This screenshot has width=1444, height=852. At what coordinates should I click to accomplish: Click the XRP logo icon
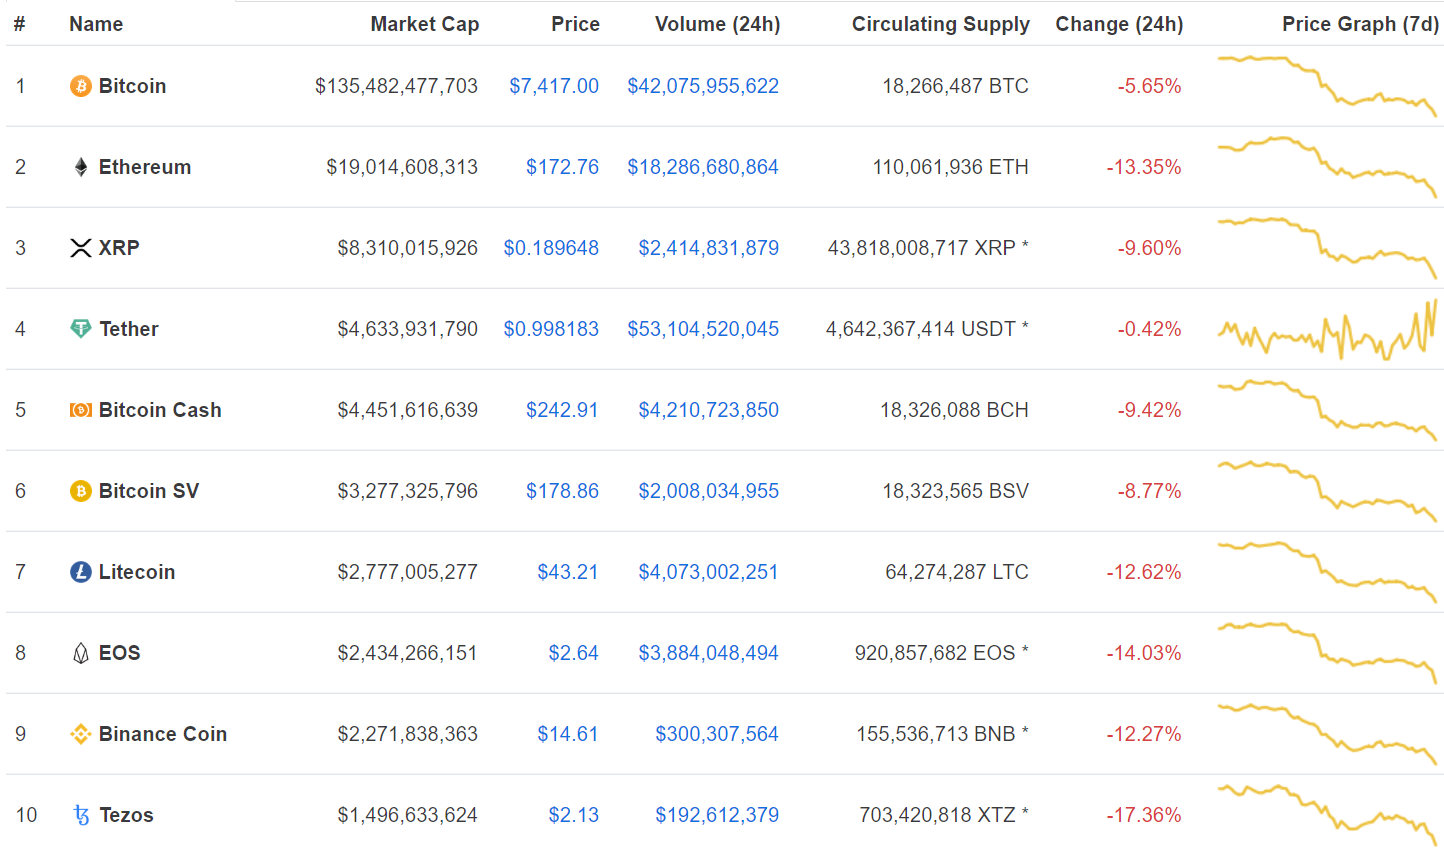(x=81, y=248)
